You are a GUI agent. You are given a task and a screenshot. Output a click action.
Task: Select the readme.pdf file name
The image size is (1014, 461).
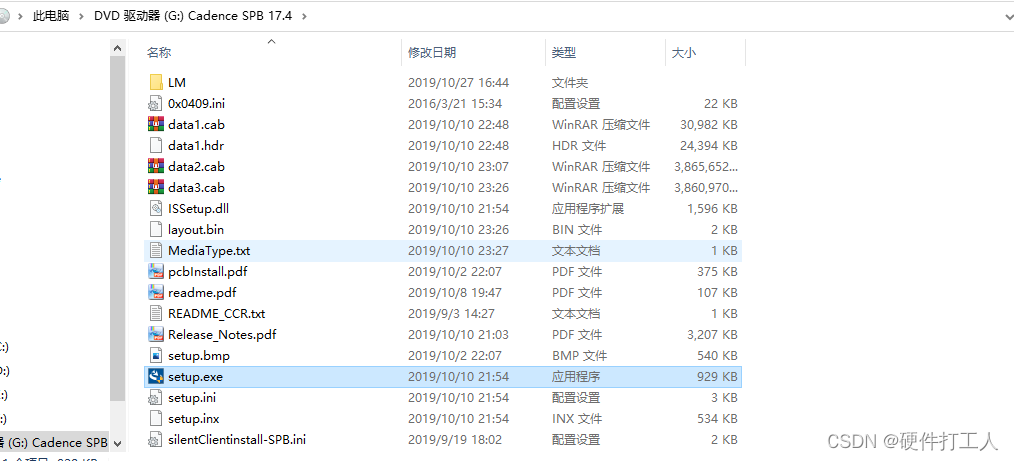click(x=202, y=293)
